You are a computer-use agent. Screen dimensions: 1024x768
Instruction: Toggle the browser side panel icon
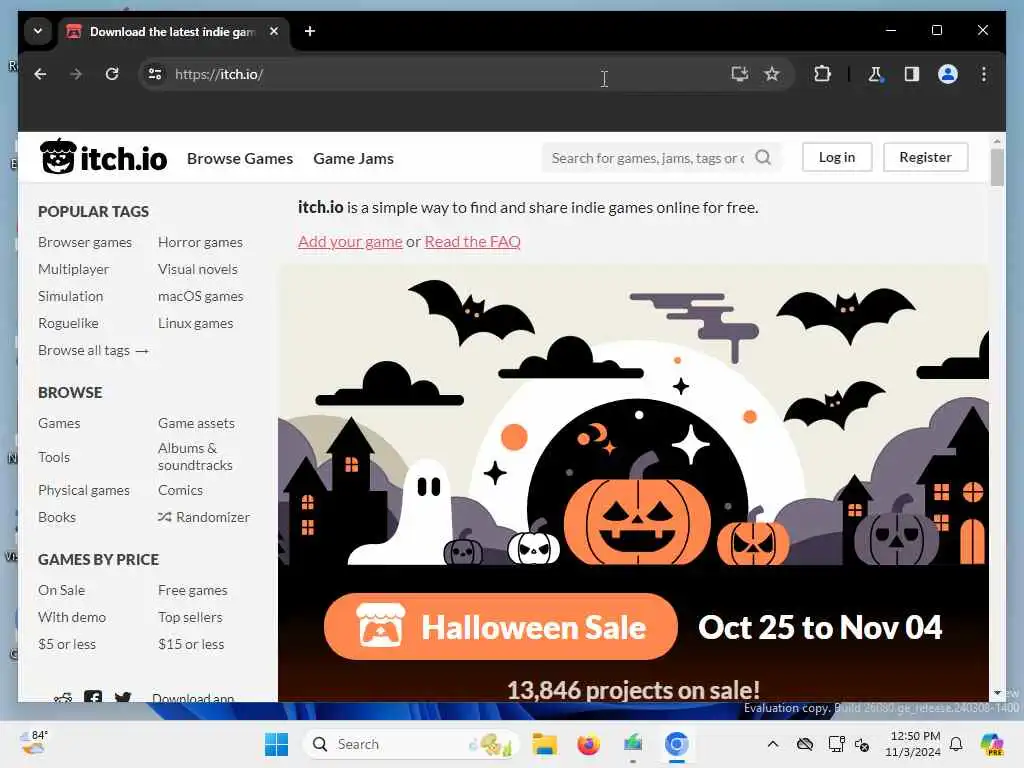(x=912, y=74)
